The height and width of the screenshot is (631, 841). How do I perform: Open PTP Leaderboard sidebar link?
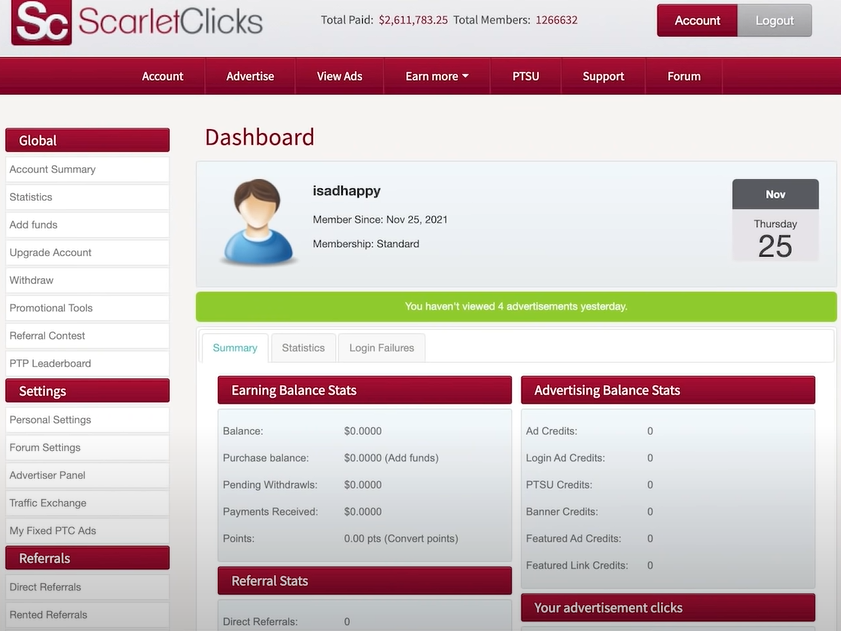87,363
